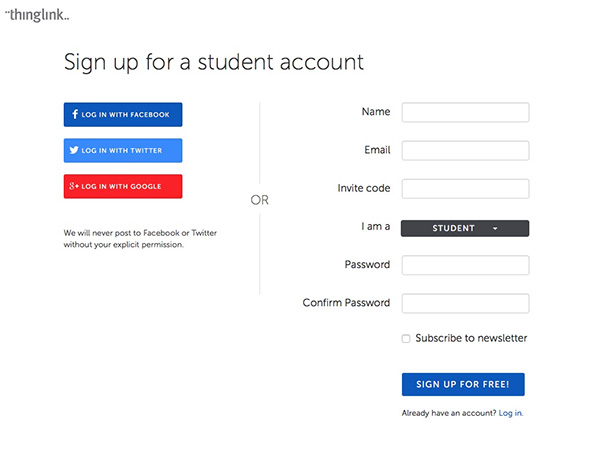Screen dimensions: 600x469
Task: Click the Google plus icon
Action: (x=74, y=187)
